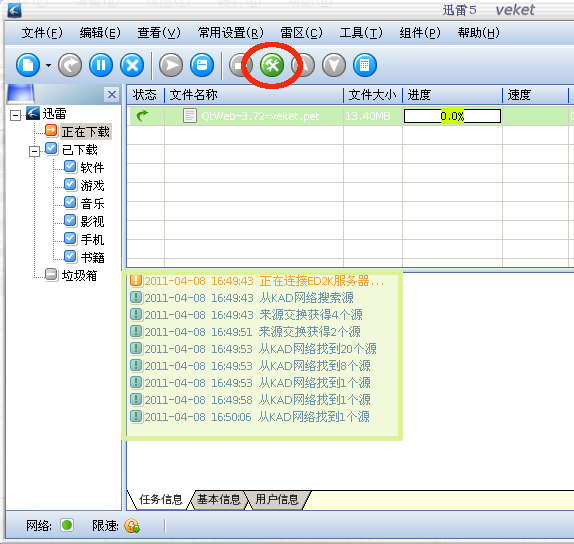Click the blue folder open-directory icon
This screenshot has height=544, width=574.
[202, 66]
